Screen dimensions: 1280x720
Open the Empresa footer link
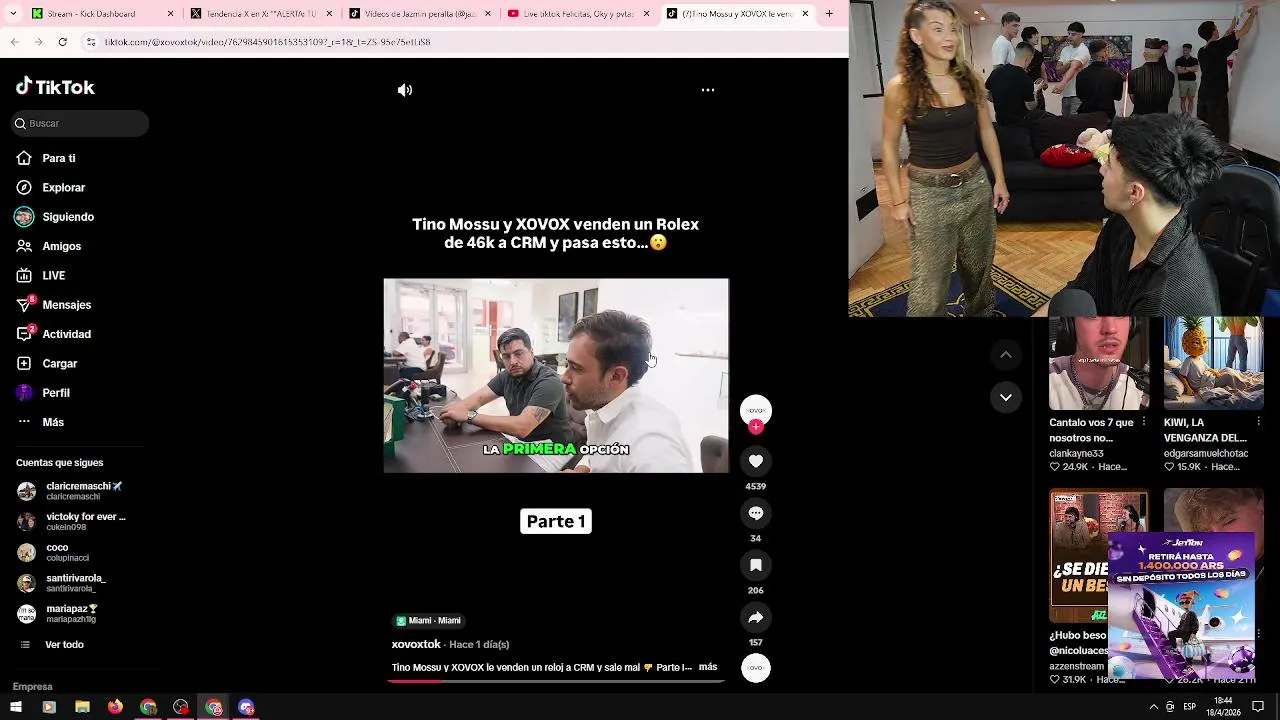tap(32, 687)
